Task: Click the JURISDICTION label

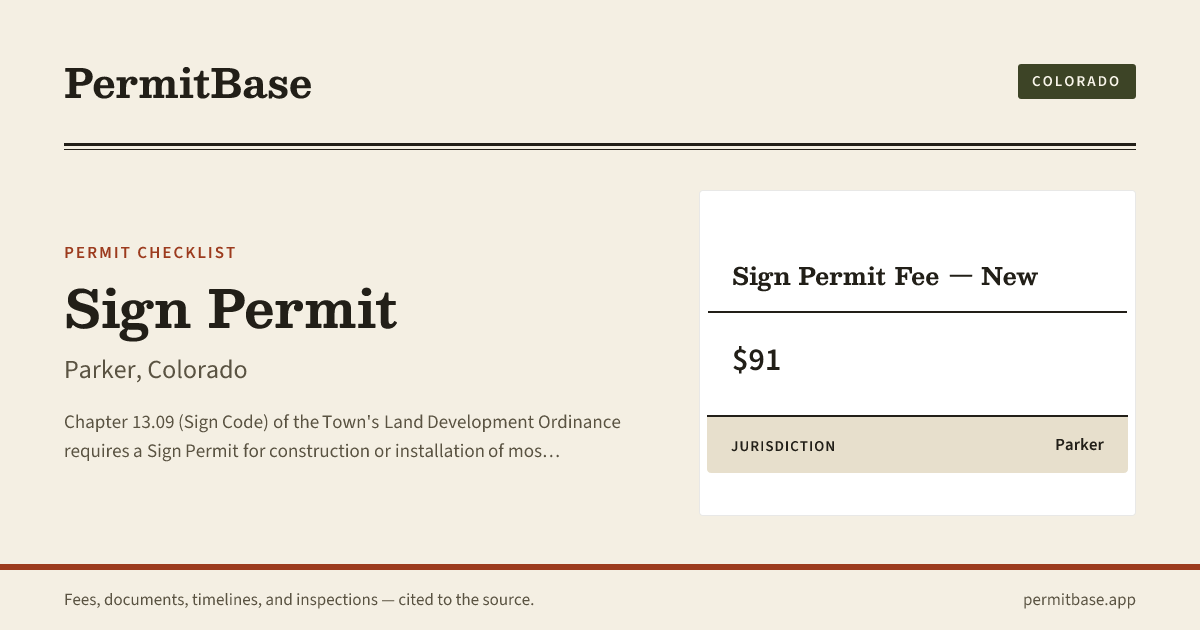Action: point(783,446)
